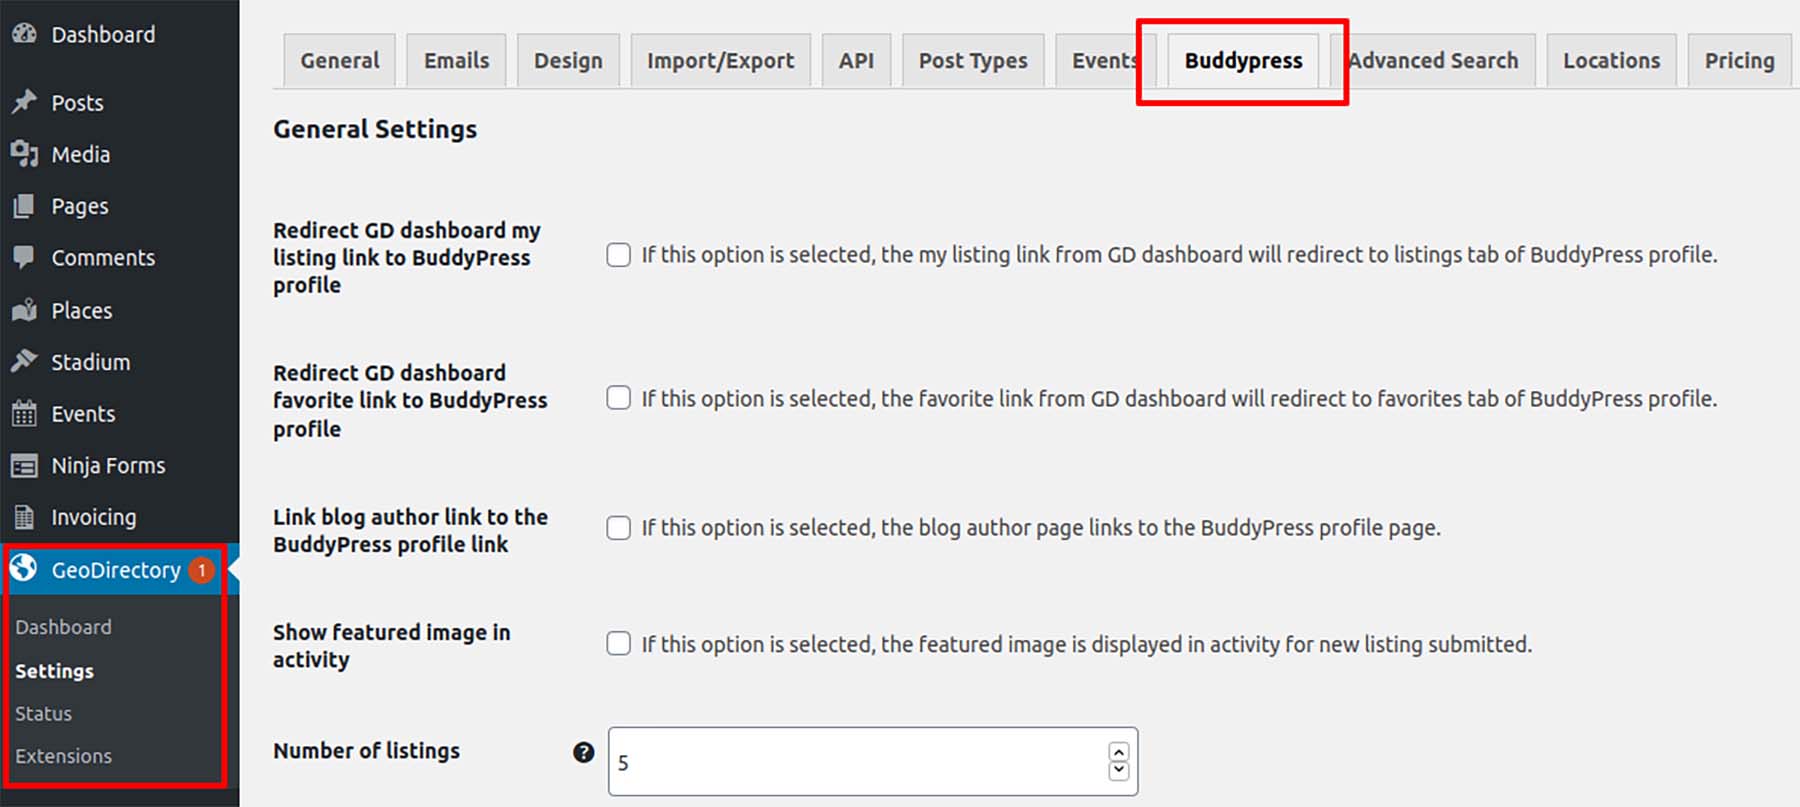Open Ninja Forms in the sidebar

[108, 466]
